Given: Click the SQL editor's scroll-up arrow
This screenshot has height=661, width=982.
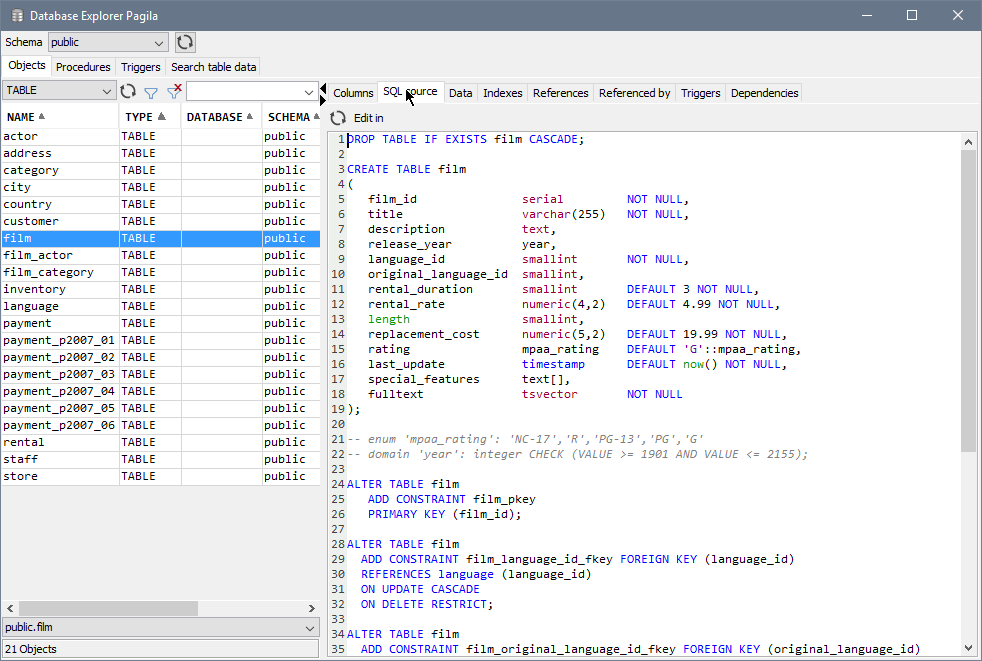Looking at the screenshot, I should [968, 142].
